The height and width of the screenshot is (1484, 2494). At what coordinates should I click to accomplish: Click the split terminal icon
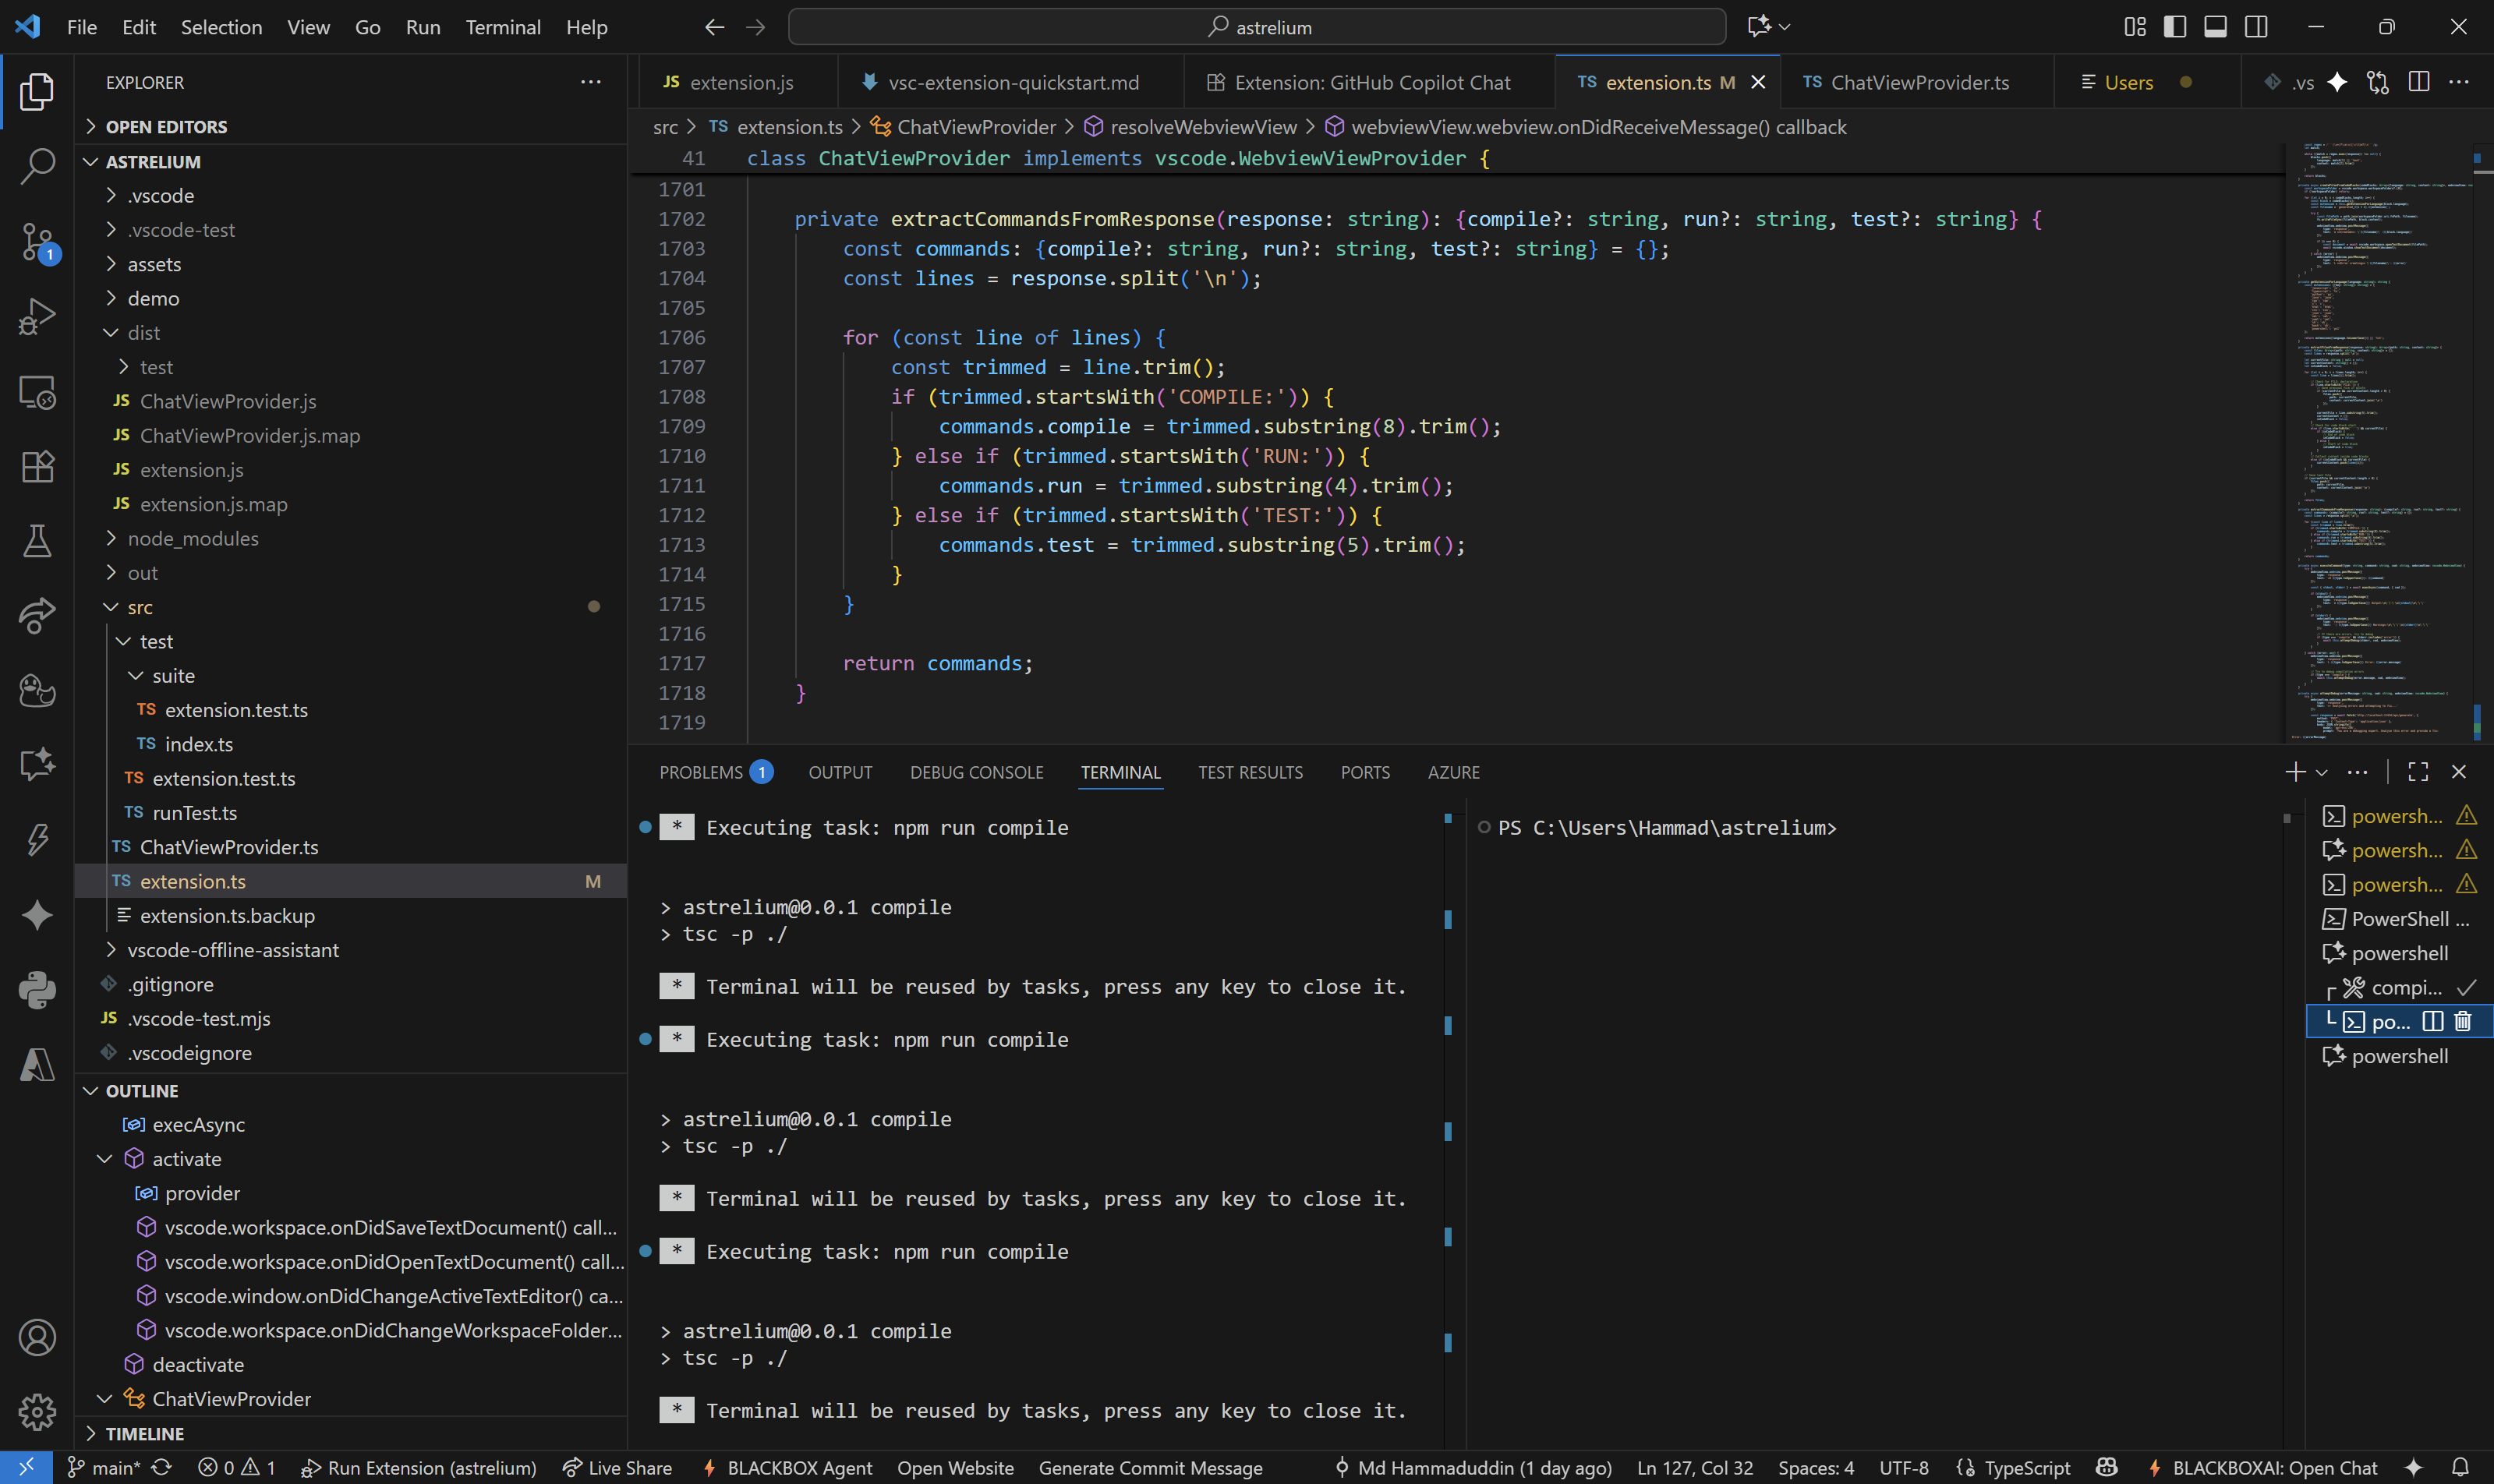[2433, 1021]
